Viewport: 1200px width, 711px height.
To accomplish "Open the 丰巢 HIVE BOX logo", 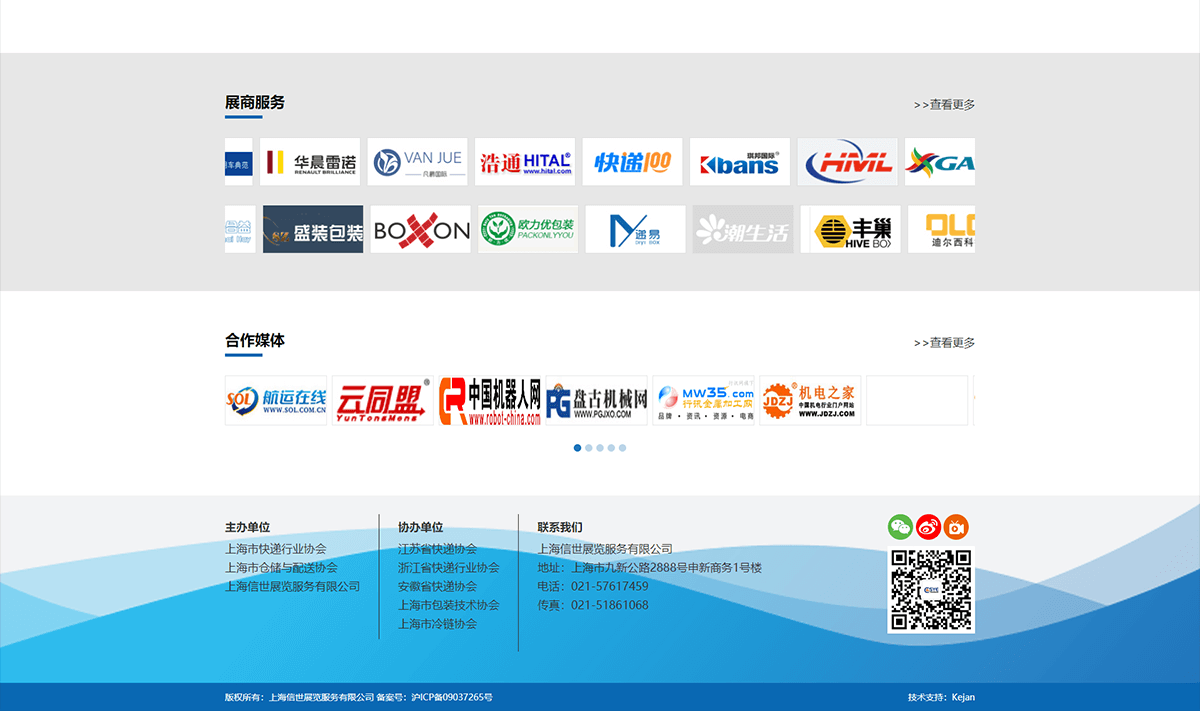I will click(x=850, y=229).
